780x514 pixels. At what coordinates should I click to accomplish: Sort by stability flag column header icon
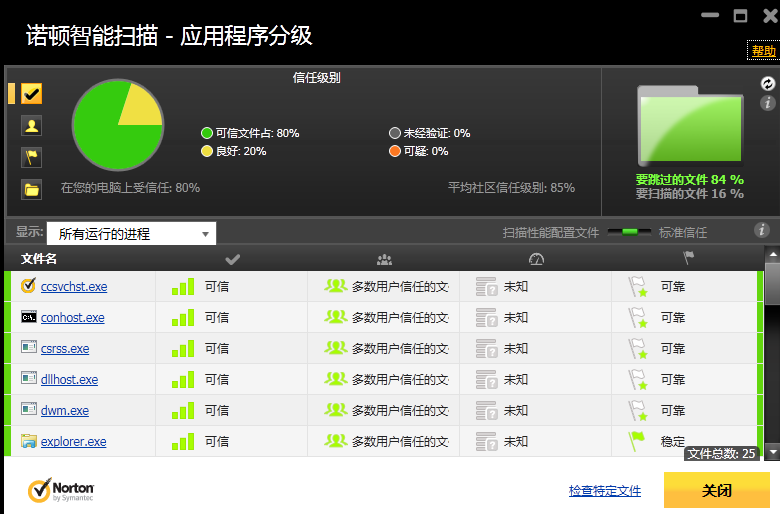[x=688, y=258]
